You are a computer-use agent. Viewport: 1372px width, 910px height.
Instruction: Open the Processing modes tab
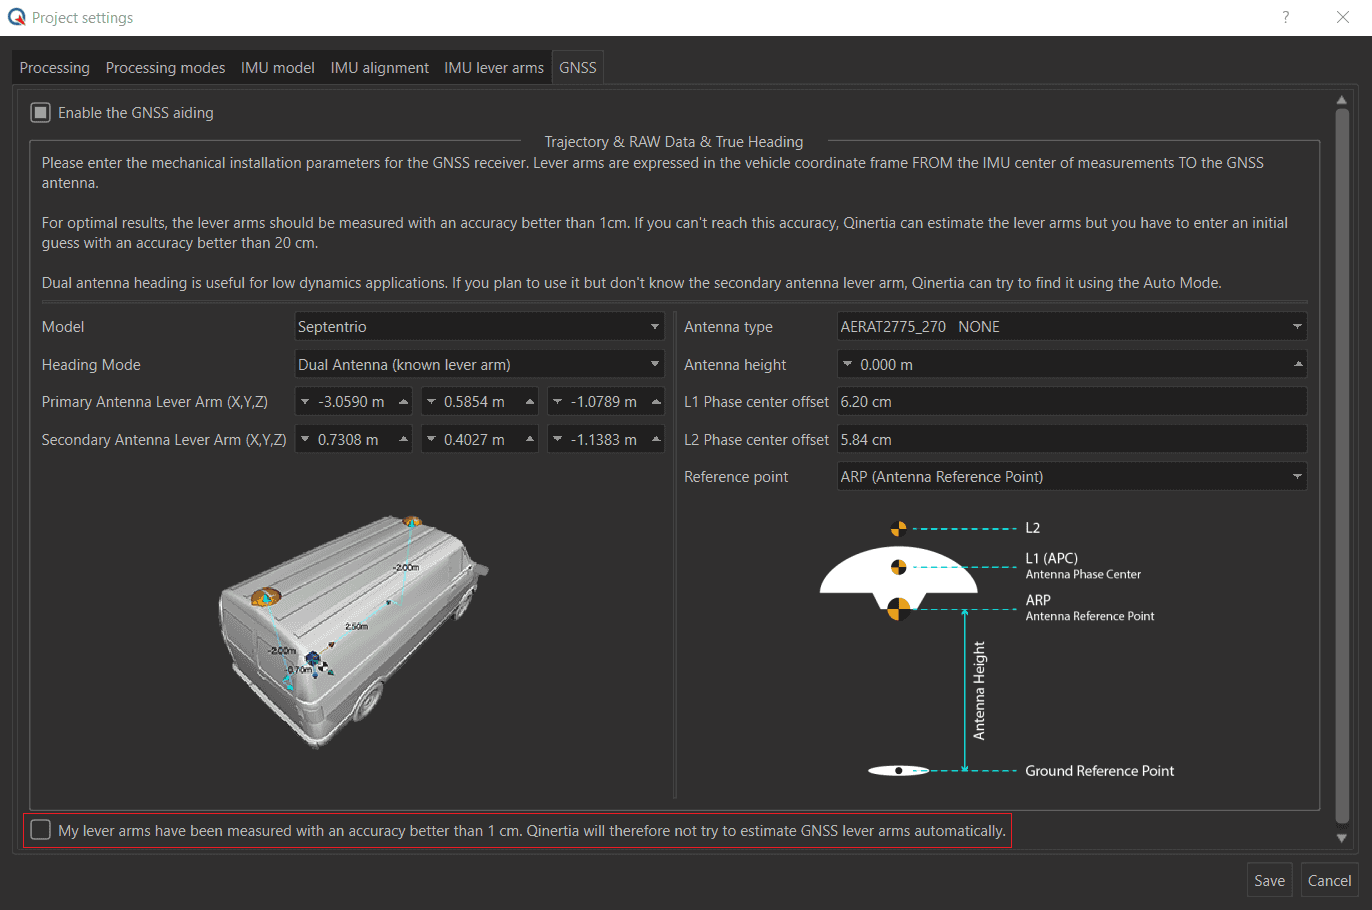click(x=165, y=68)
